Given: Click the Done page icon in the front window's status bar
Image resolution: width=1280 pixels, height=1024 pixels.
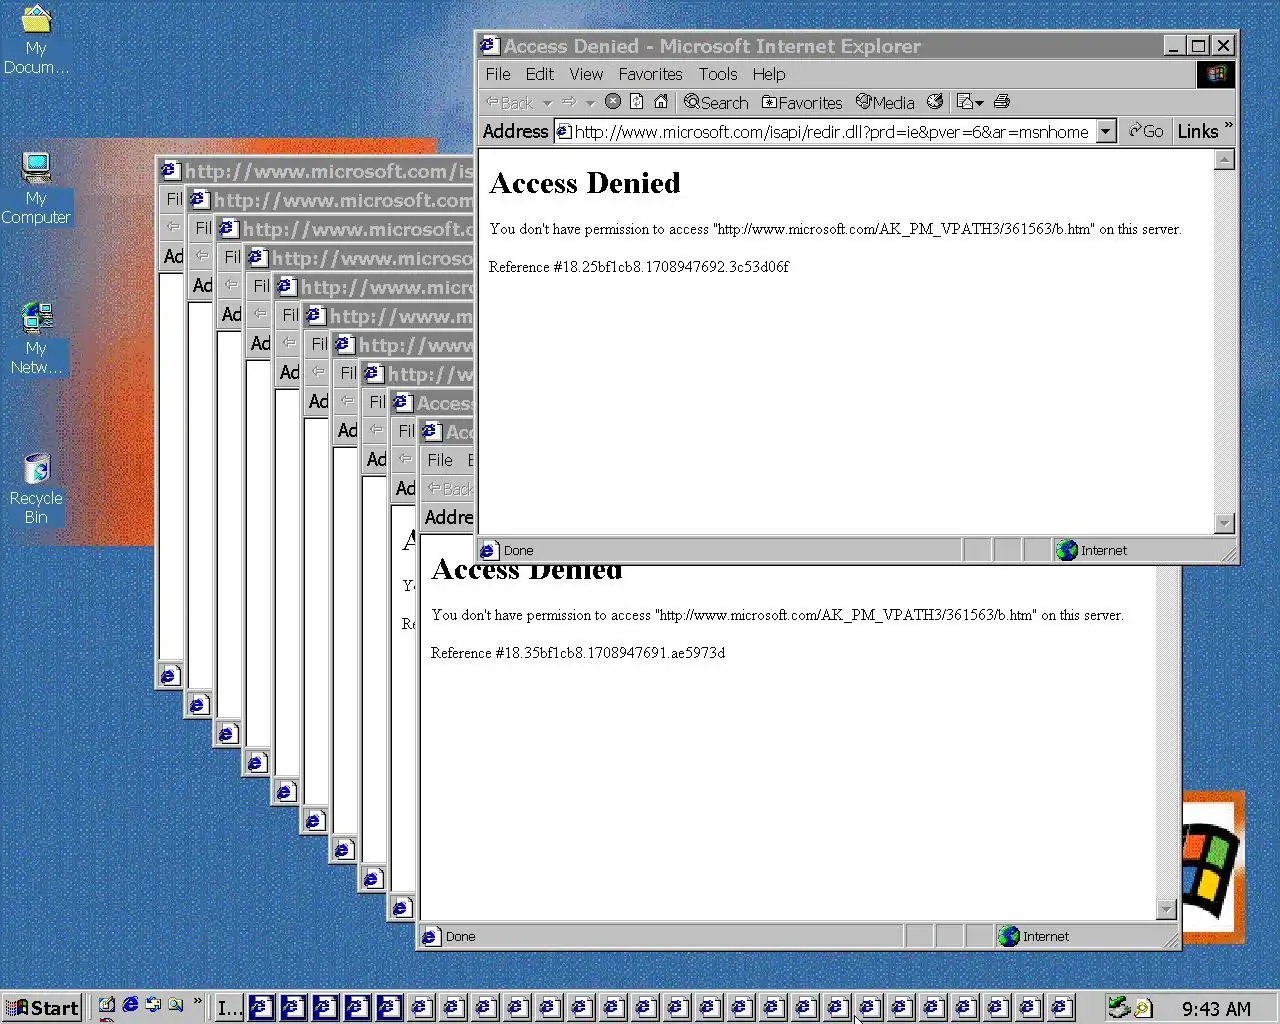Looking at the screenshot, I should coord(488,550).
